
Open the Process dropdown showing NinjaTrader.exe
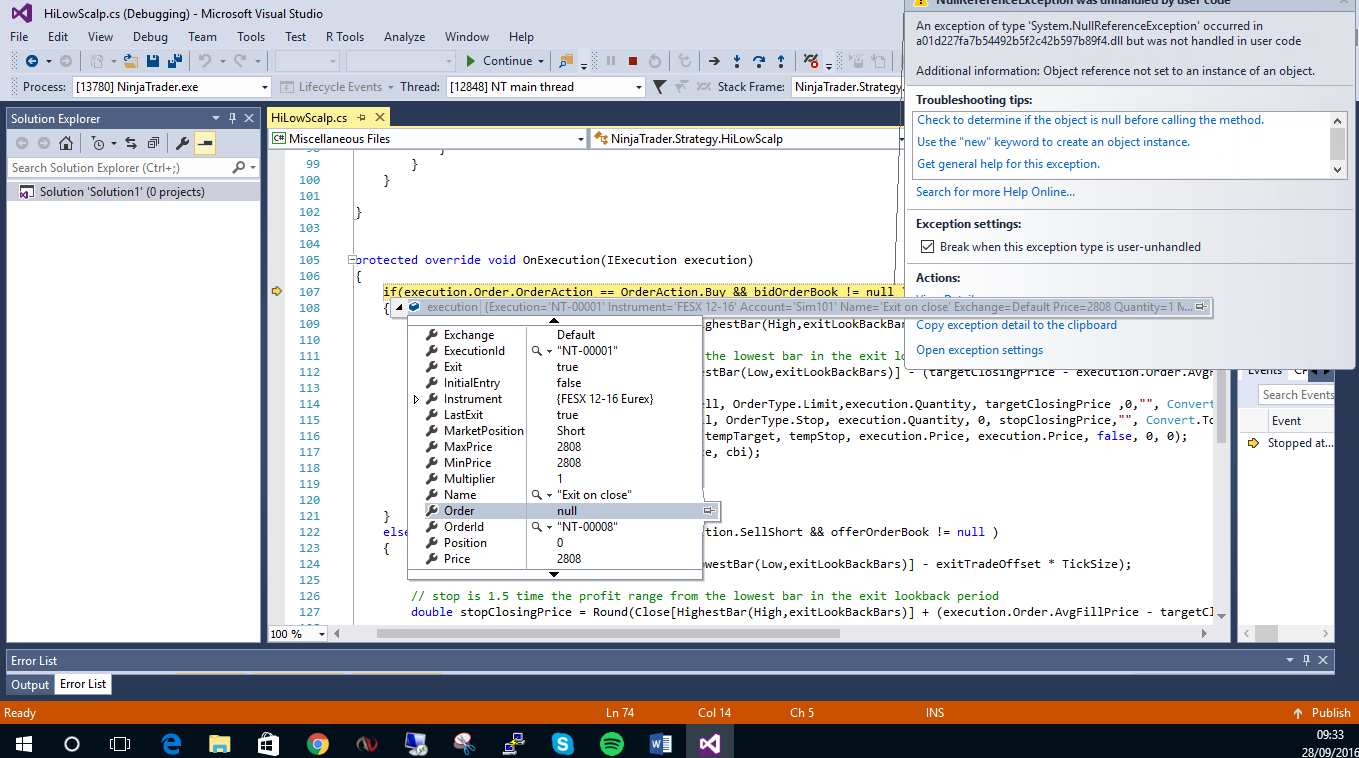264,87
